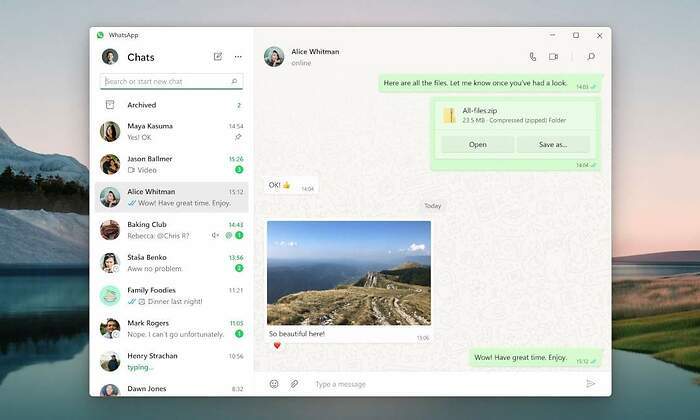Select the Alice Whitman chat in list

point(171,197)
